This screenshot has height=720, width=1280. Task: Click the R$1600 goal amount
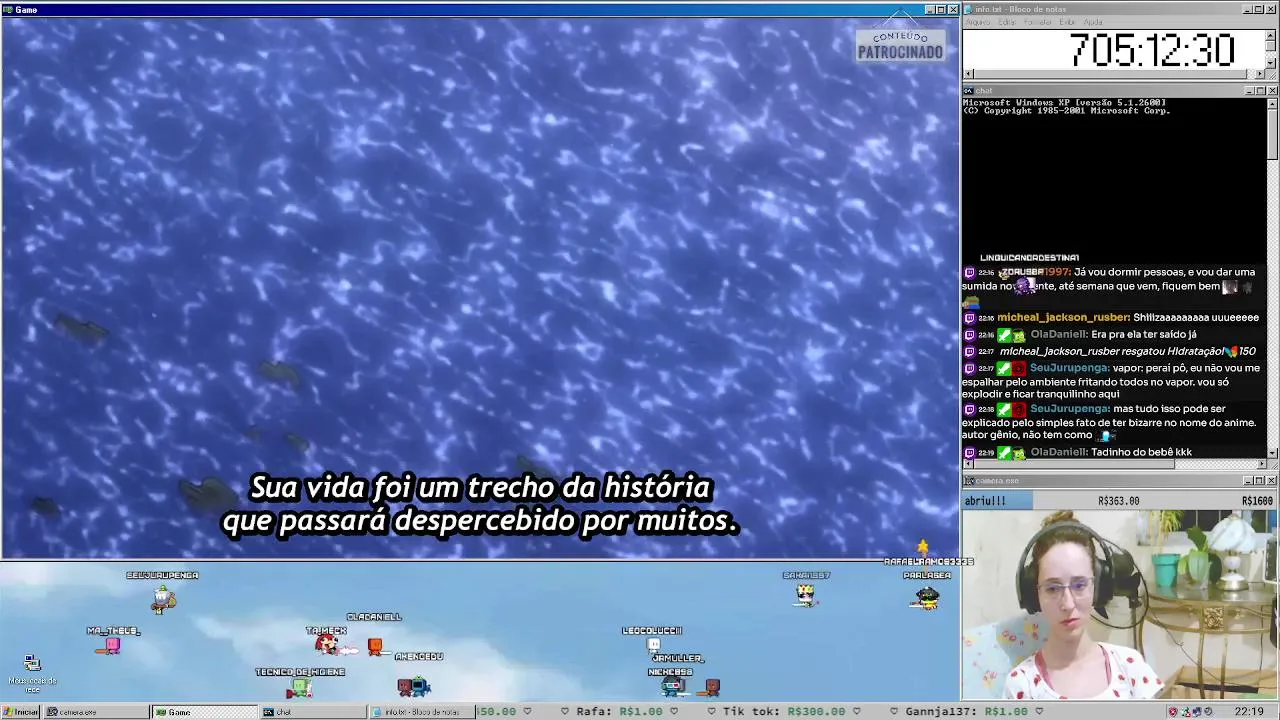point(1257,501)
